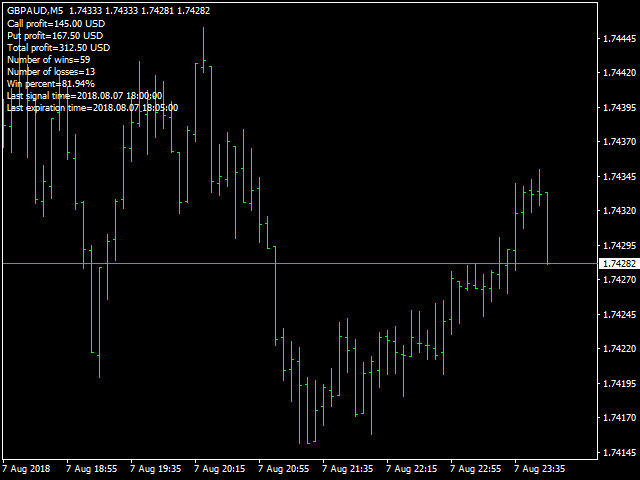Click the Last expiration time line
The height and width of the screenshot is (480, 640).
[92, 108]
